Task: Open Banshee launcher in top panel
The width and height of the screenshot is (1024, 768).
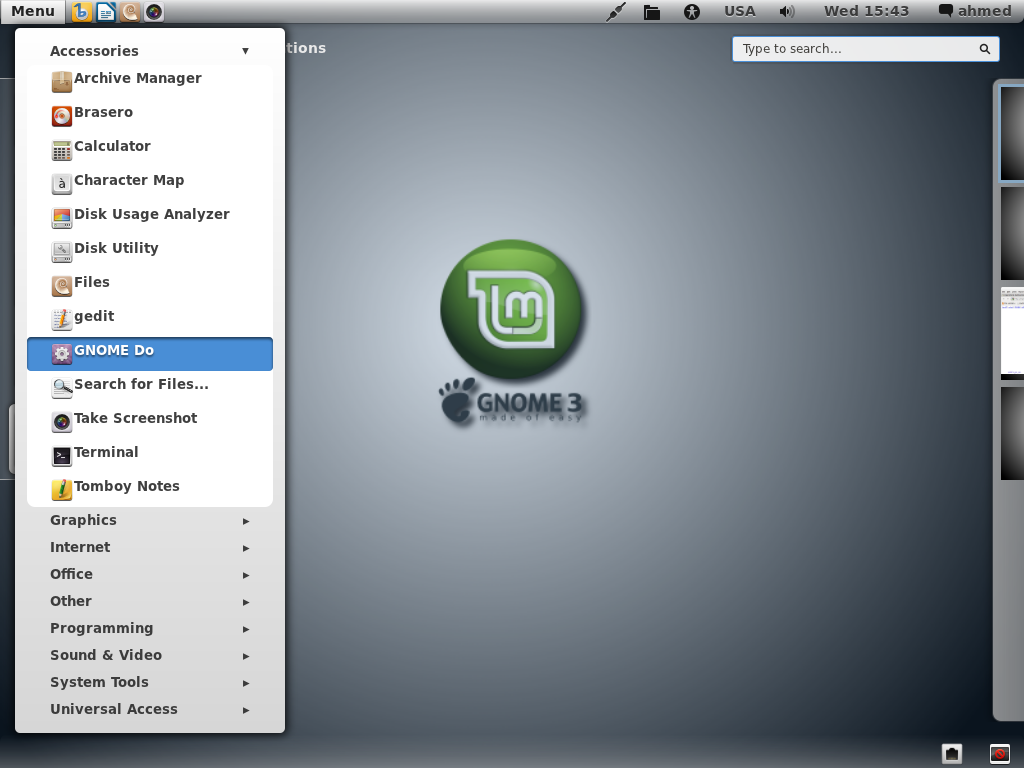Action: 82,12
